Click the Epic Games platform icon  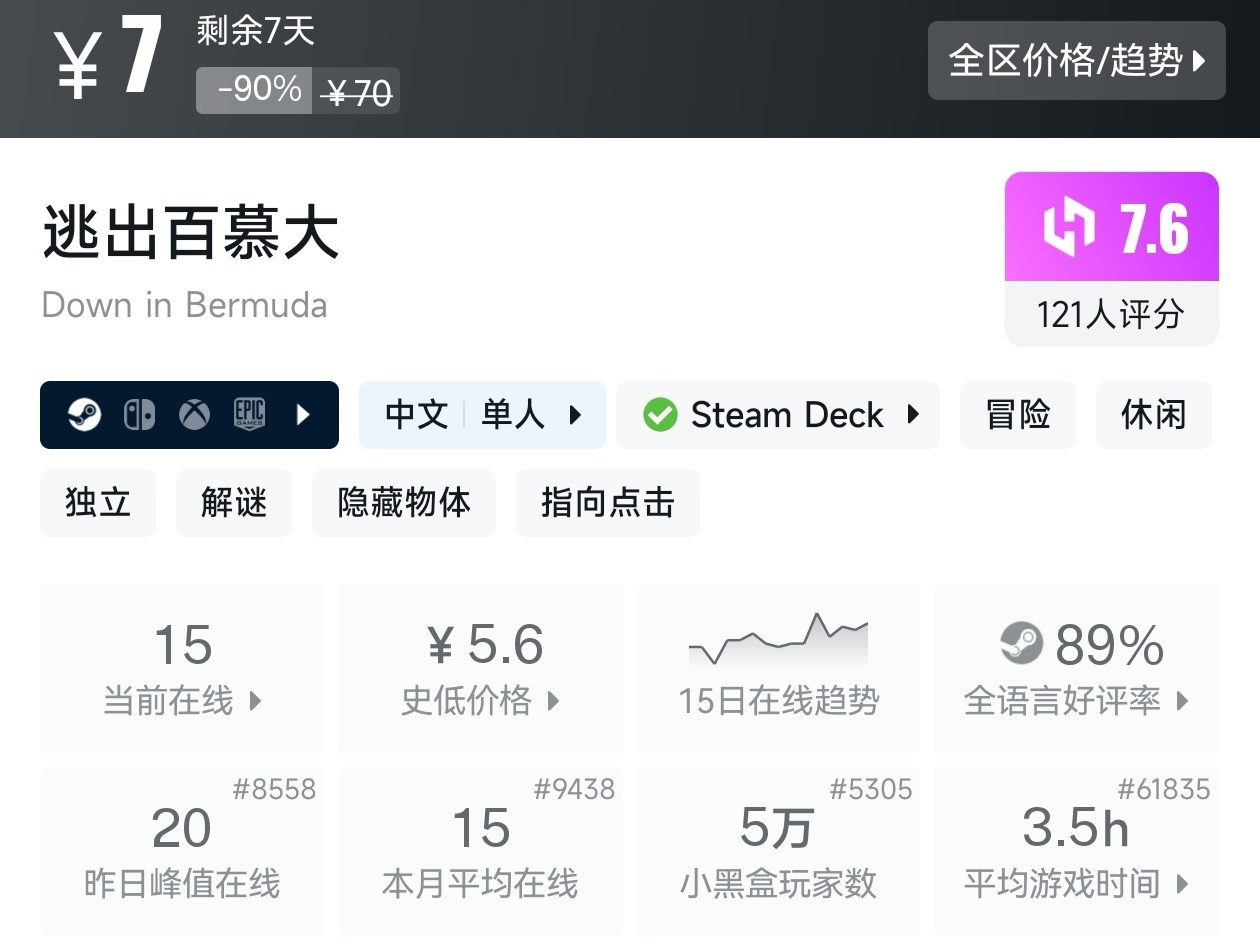249,414
